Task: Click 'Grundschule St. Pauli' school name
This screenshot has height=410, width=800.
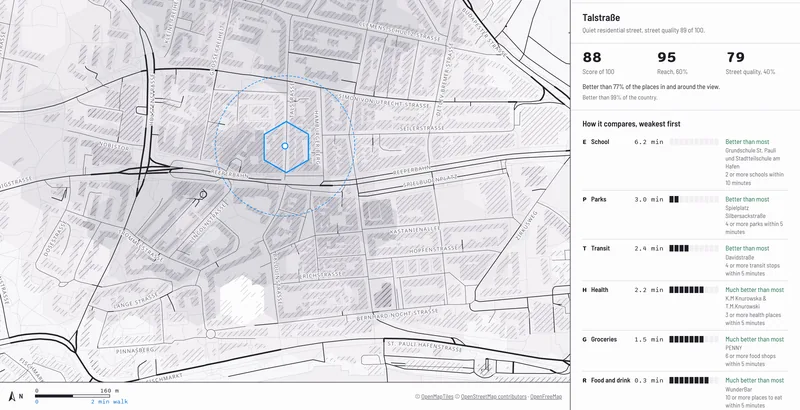Action: coord(752,150)
